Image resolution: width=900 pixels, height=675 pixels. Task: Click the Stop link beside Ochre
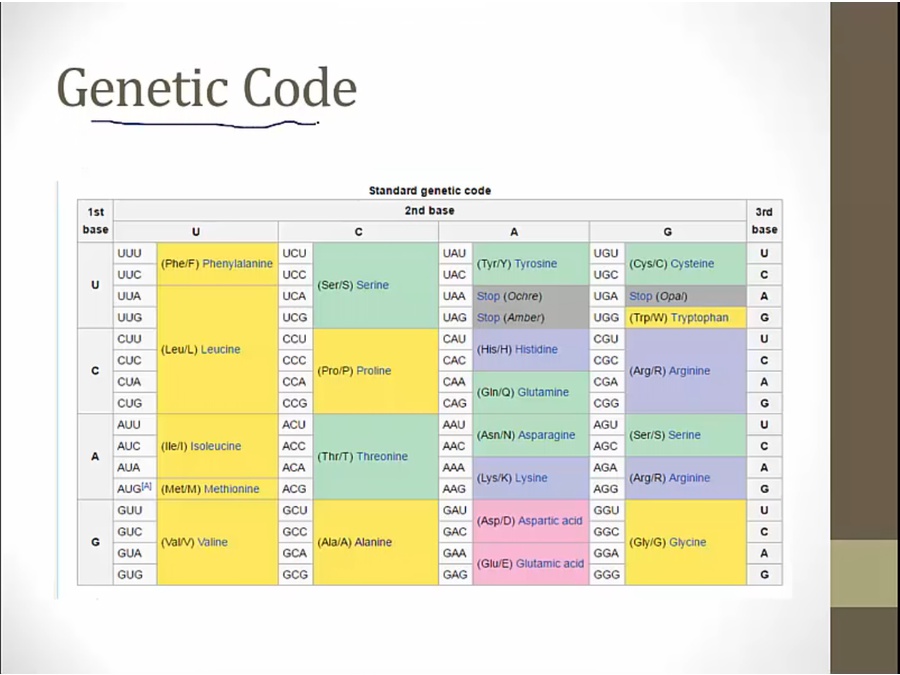[x=488, y=297]
